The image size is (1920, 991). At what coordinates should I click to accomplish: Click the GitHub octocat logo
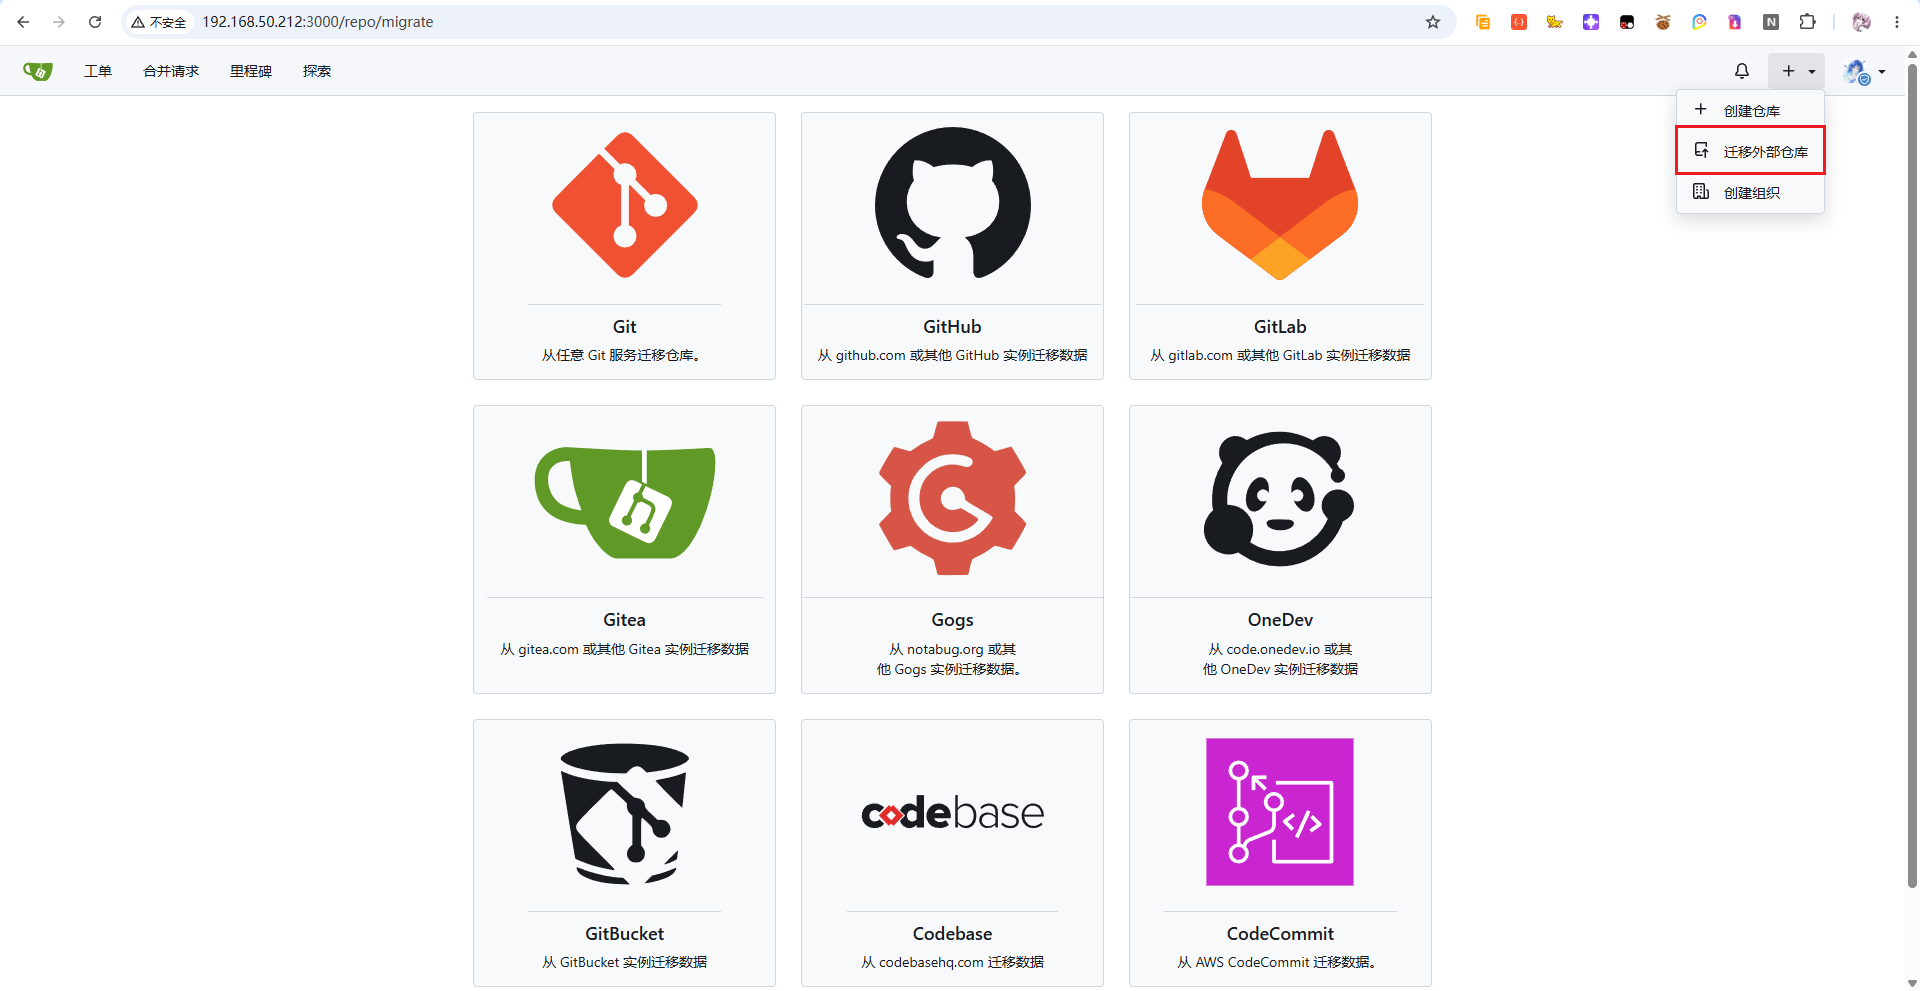click(x=953, y=203)
